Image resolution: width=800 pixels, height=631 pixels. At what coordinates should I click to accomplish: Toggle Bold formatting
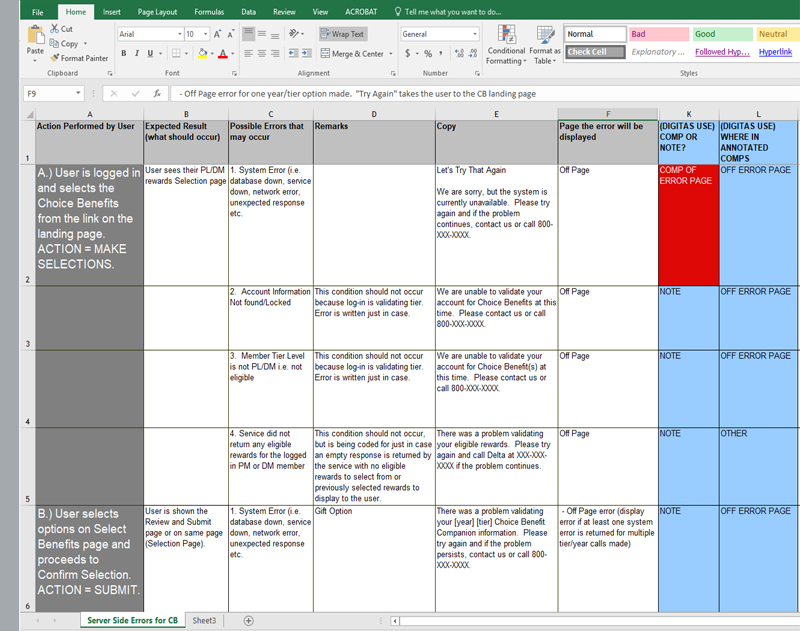(x=123, y=53)
